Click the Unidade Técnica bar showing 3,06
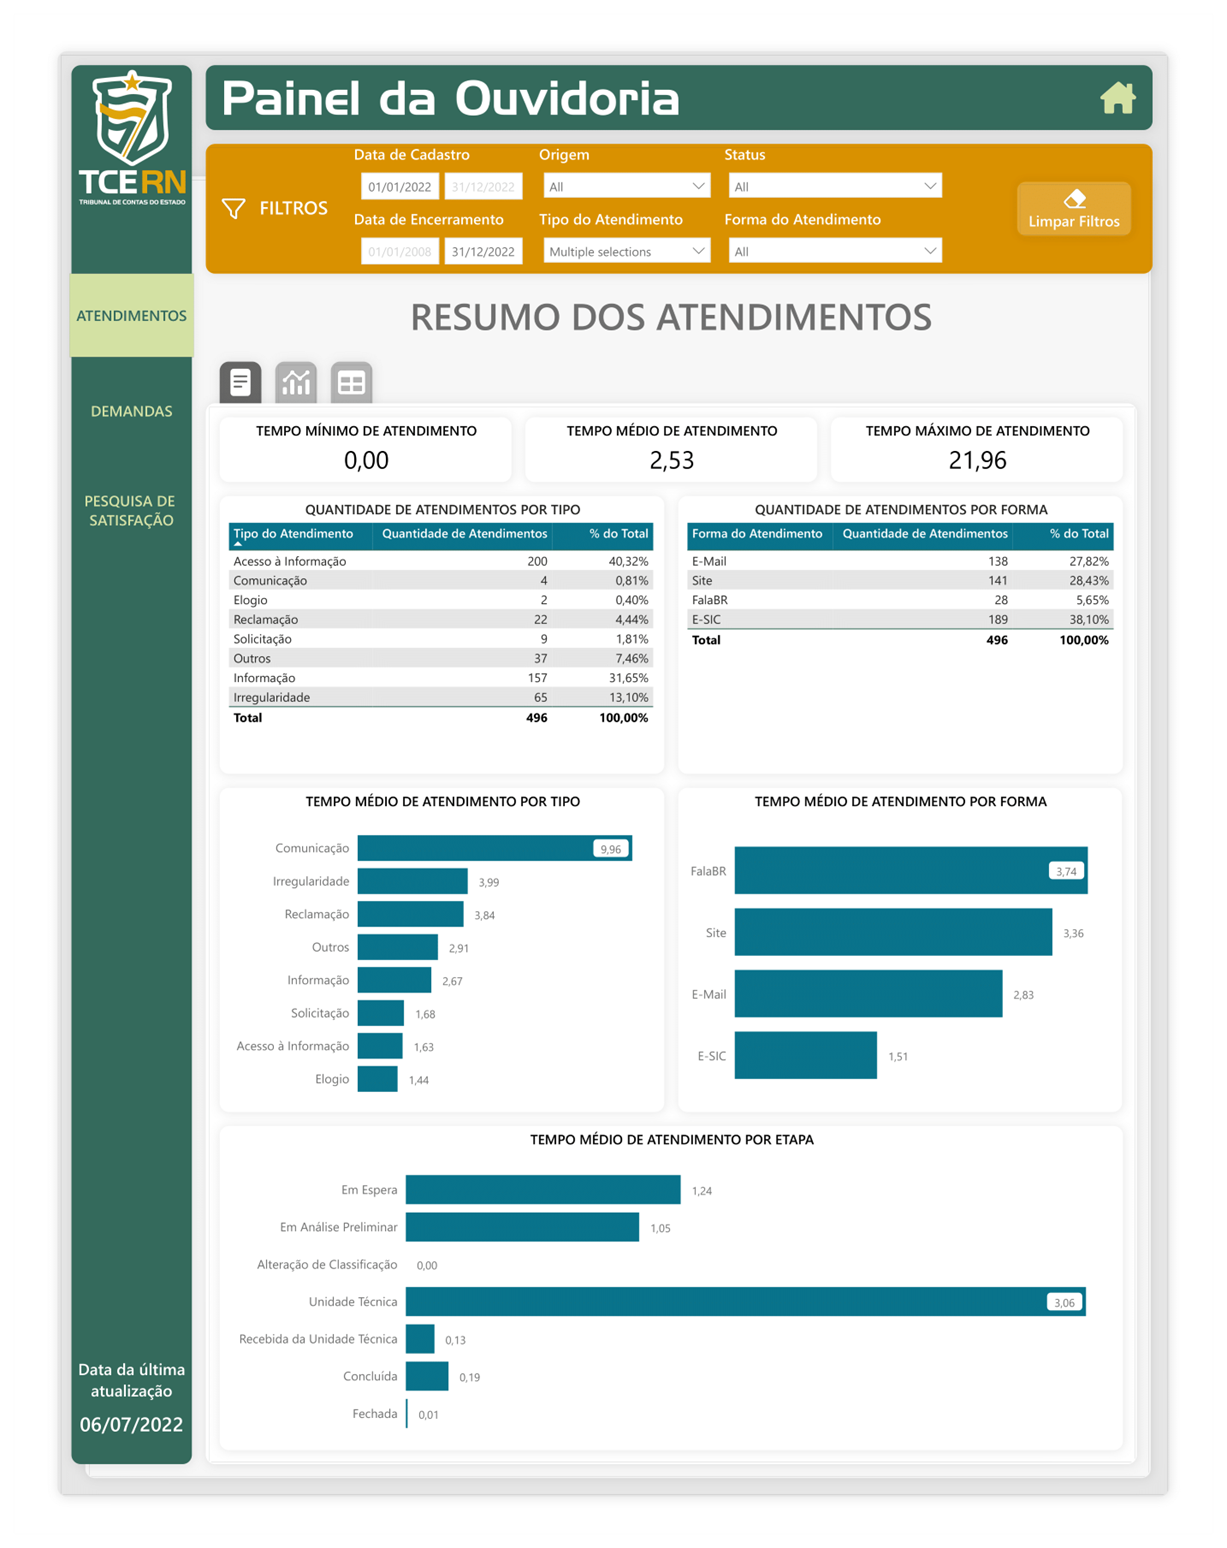1227x1548 pixels. point(746,1302)
